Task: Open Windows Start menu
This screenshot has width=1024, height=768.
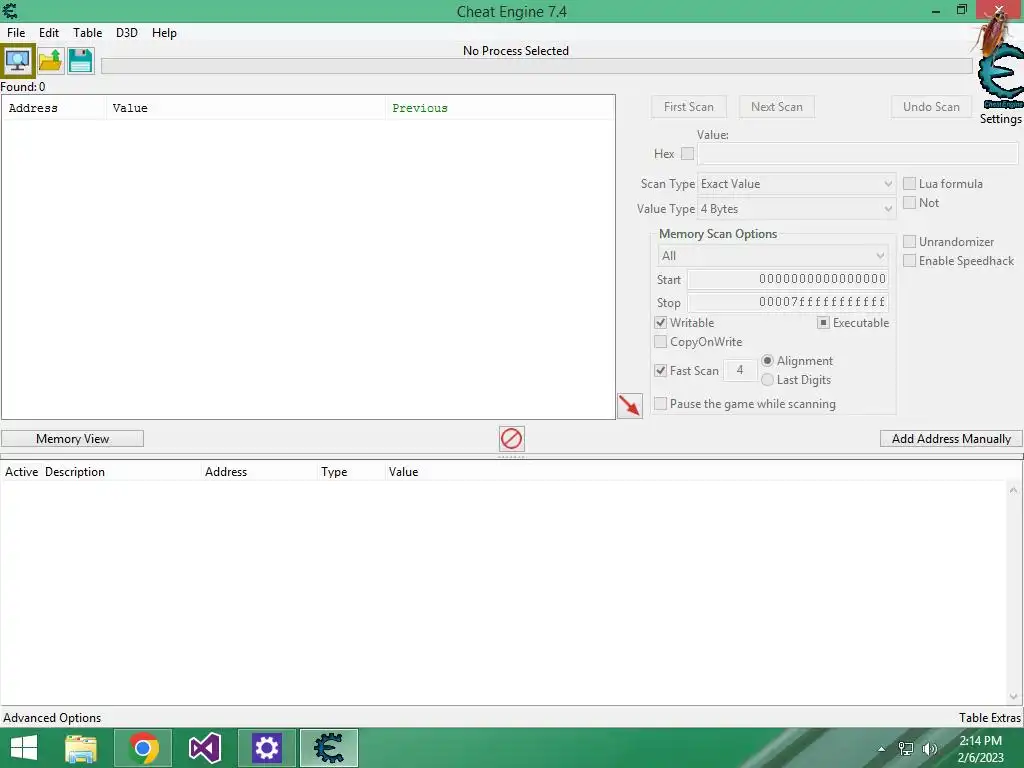Action: tap(24, 748)
